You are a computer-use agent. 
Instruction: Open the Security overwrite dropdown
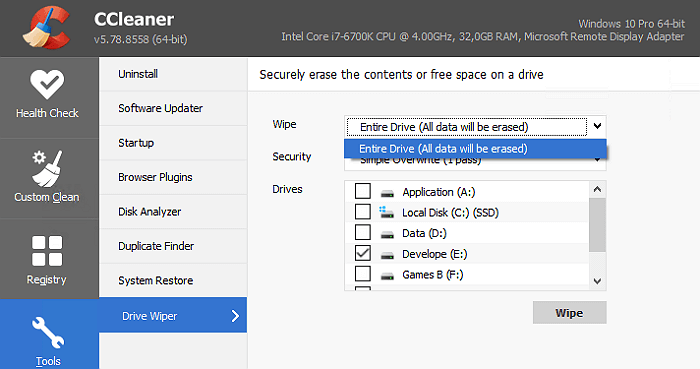(x=475, y=164)
